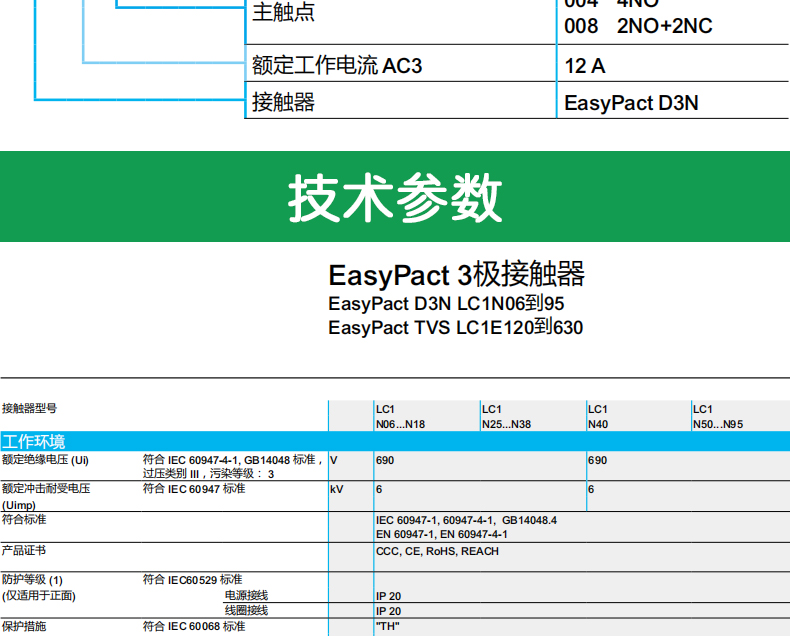Screen dimensions: 790x636
Task: Click '额定绝缘电压 (Ui)' row label
Action: pyautogui.click(x=45, y=460)
